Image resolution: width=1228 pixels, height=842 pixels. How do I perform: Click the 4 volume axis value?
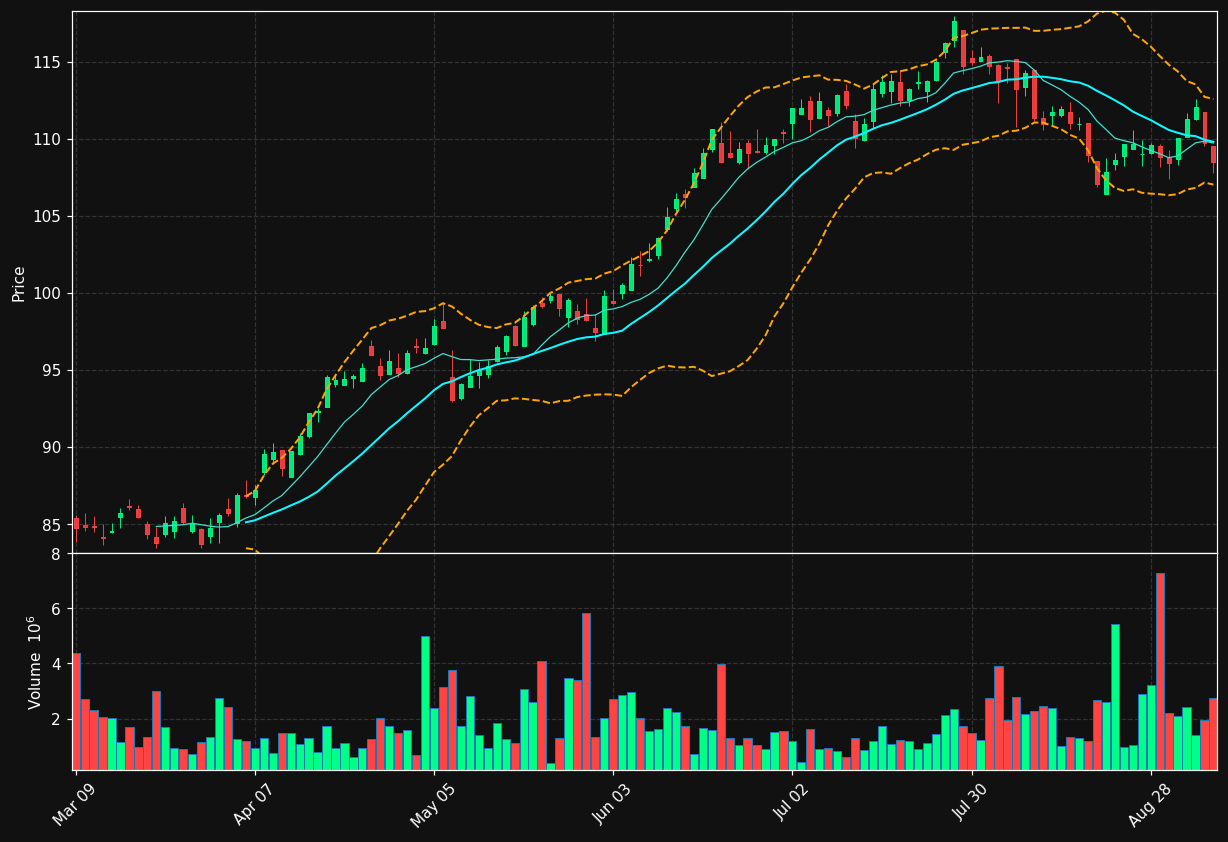pos(56,664)
